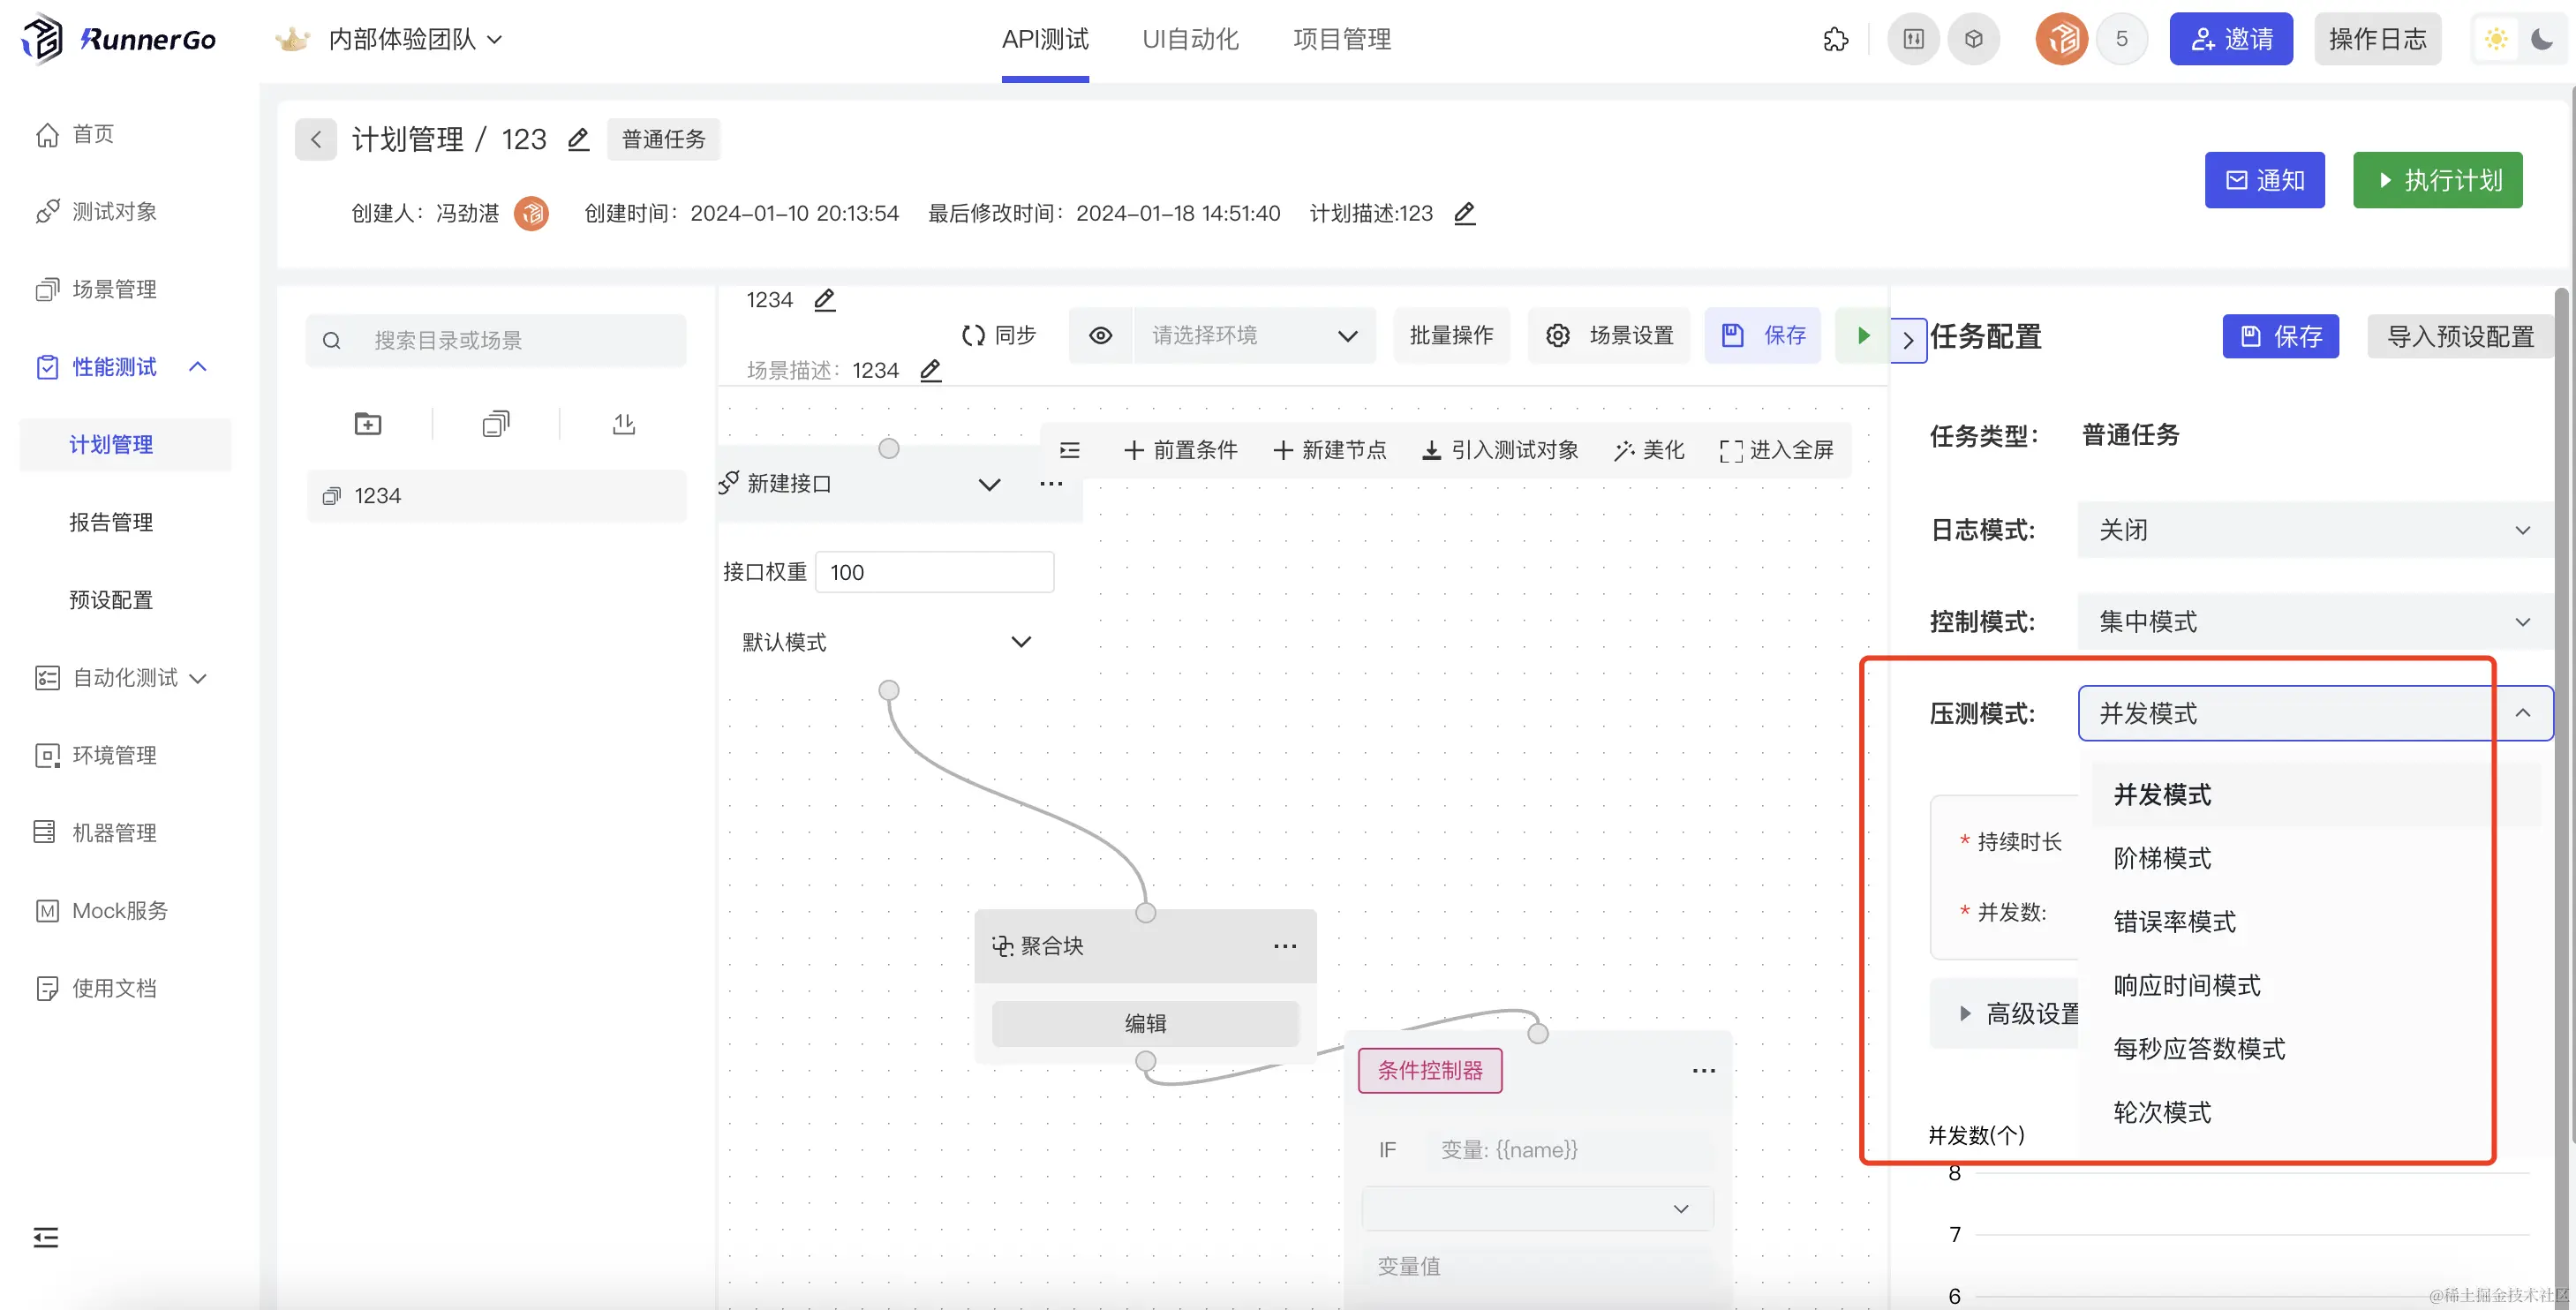
Task: Collapse the sidebar with bottom-left menu icon
Action: (x=46, y=1238)
